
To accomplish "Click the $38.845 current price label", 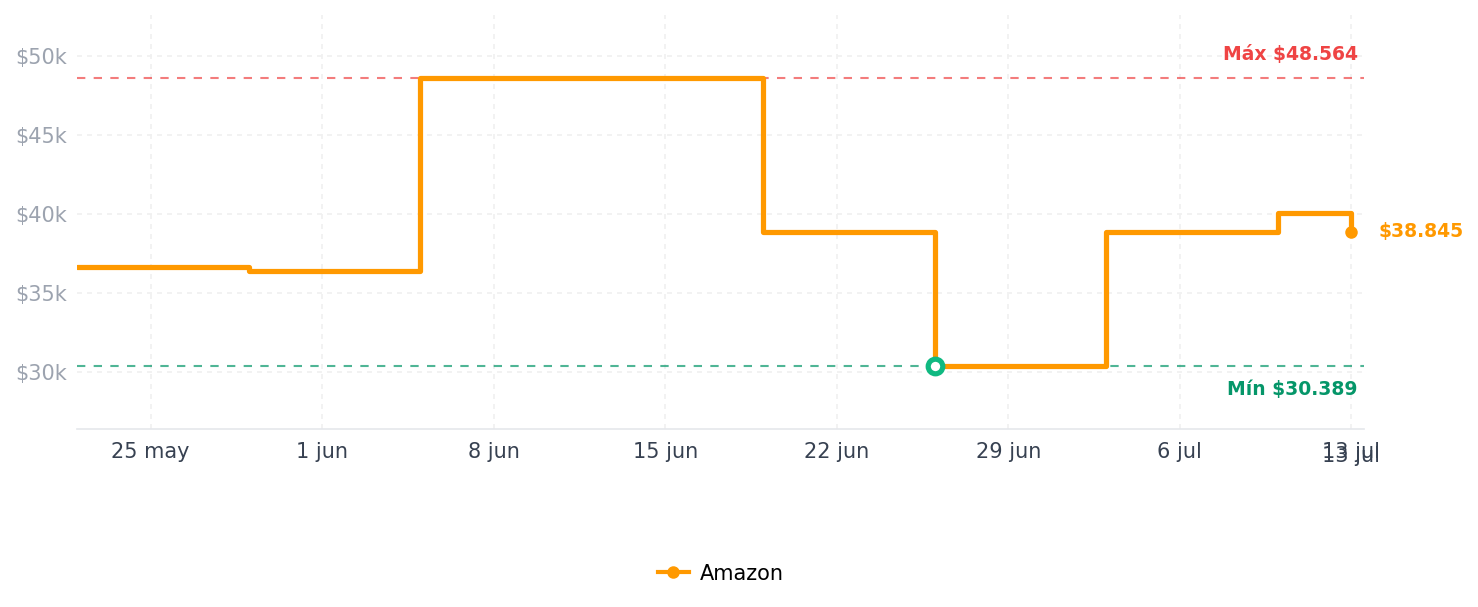I will 1420,231.
